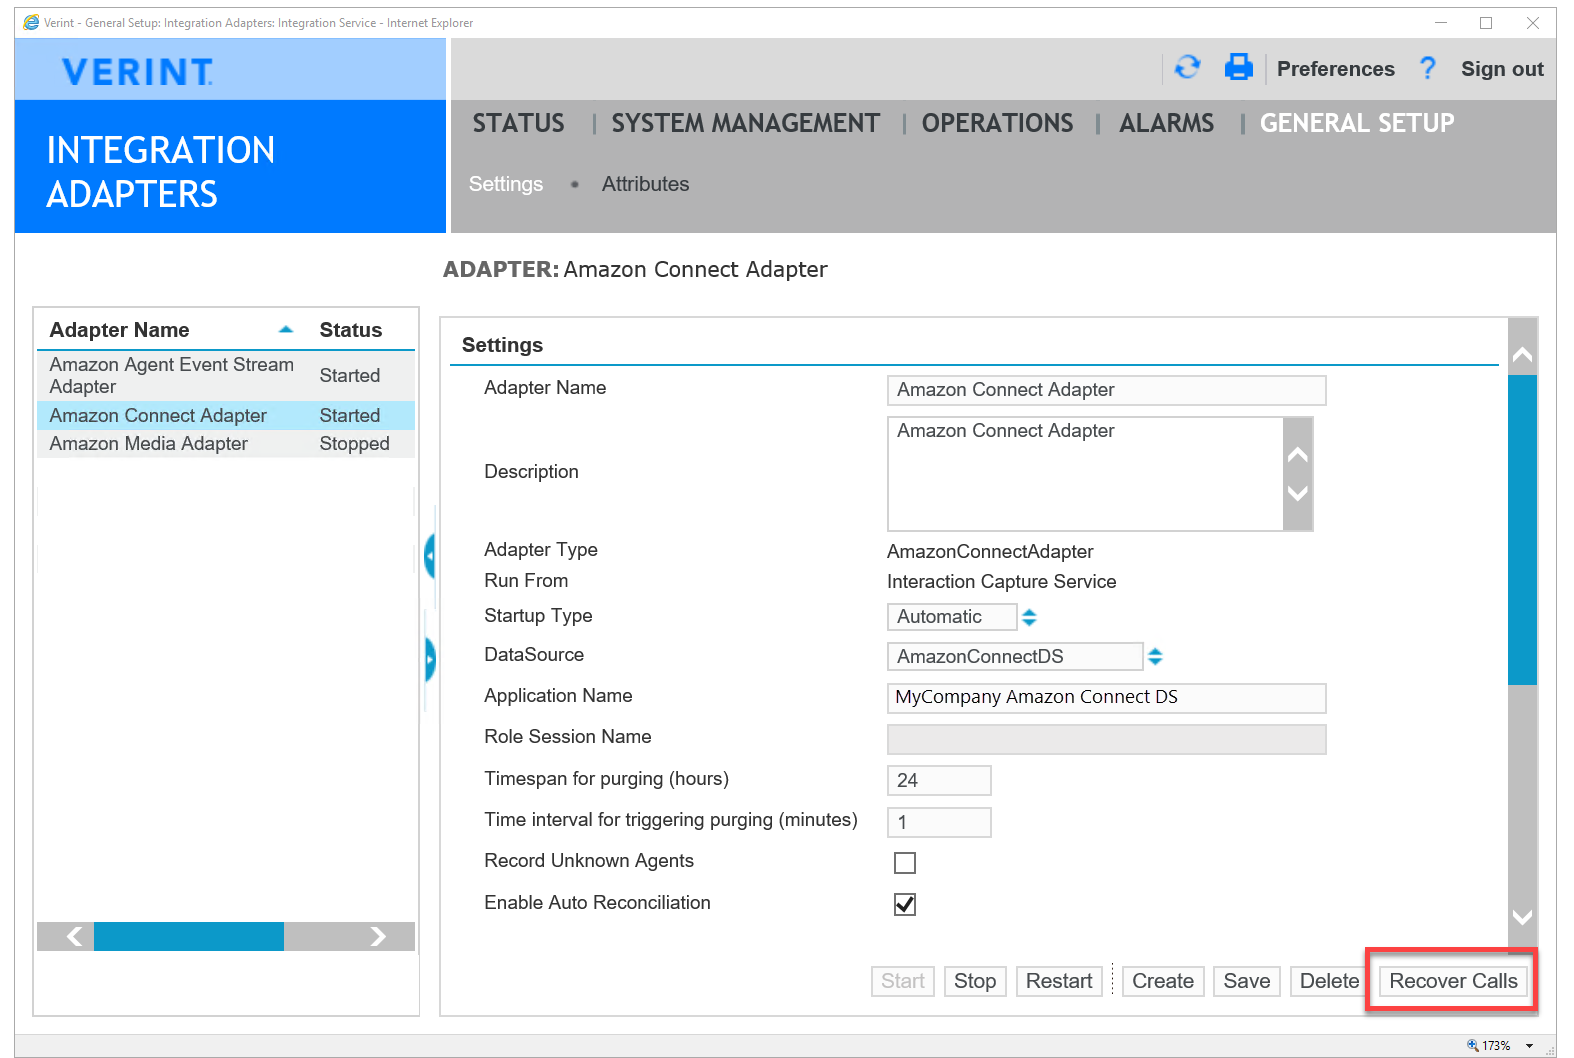The image size is (1574, 1058).
Task: Click the Sign out link
Action: tap(1502, 68)
